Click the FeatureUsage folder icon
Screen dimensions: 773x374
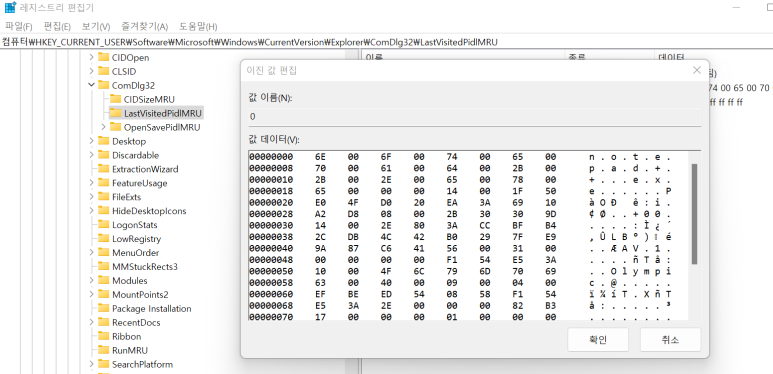(x=103, y=183)
